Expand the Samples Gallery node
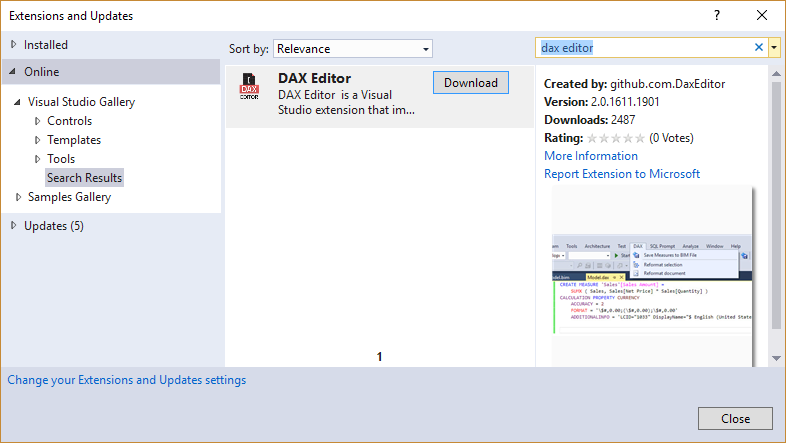Image resolution: width=786 pixels, height=443 pixels. coord(18,197)
